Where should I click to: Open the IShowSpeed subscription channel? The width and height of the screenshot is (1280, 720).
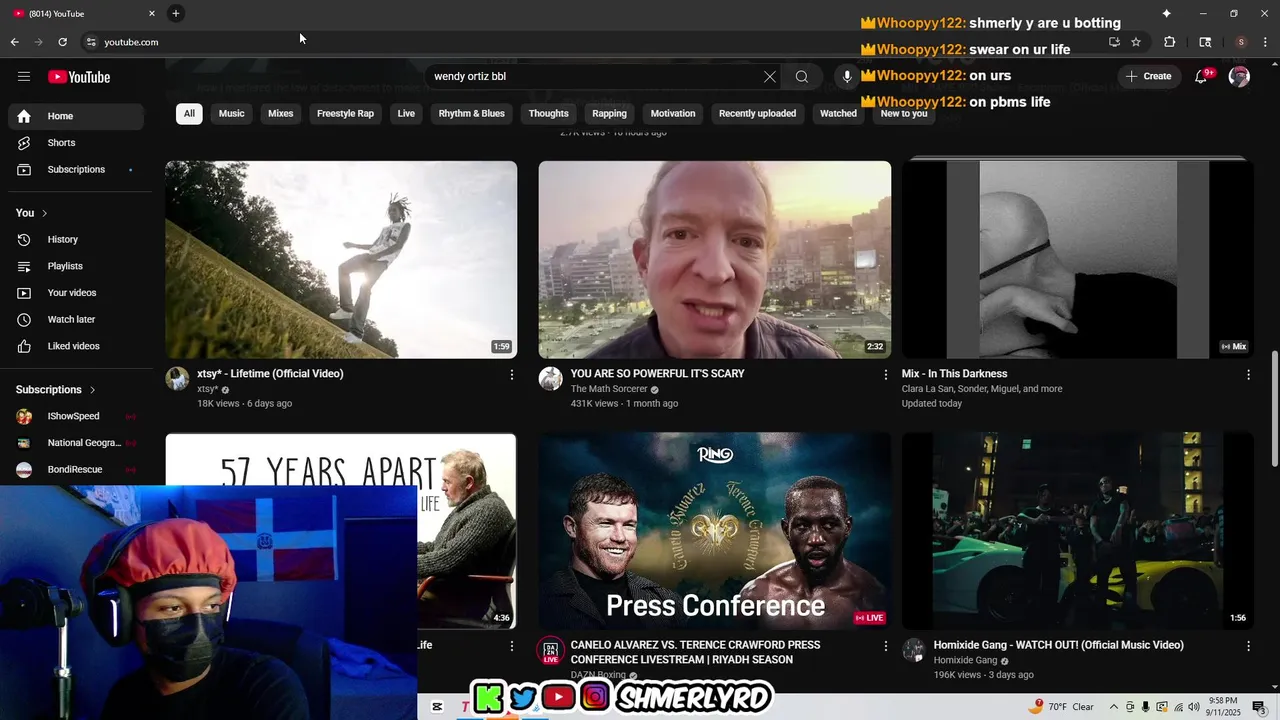76,416
